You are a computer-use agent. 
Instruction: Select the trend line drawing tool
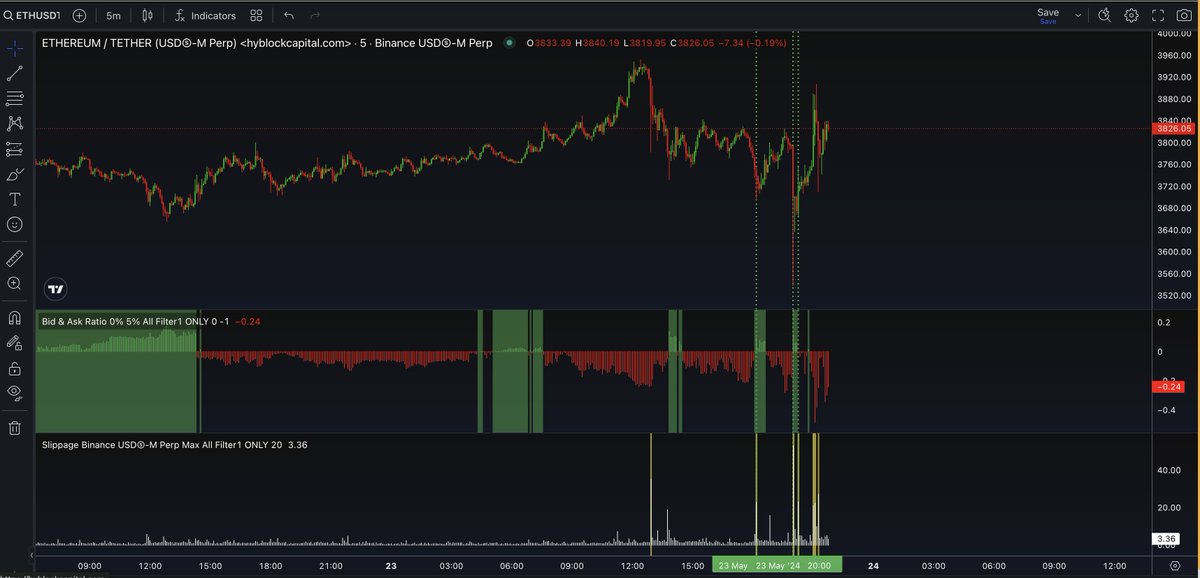point(15,73)
